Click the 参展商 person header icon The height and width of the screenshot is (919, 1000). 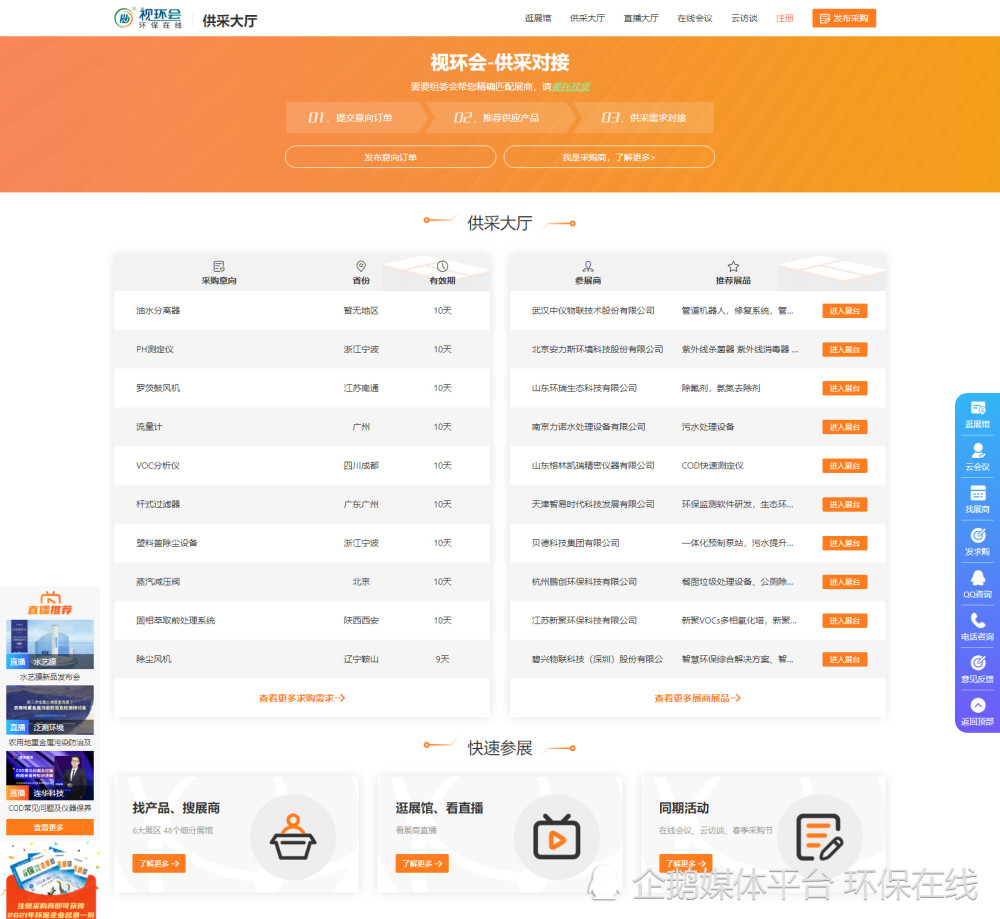(x=588, y=266)
